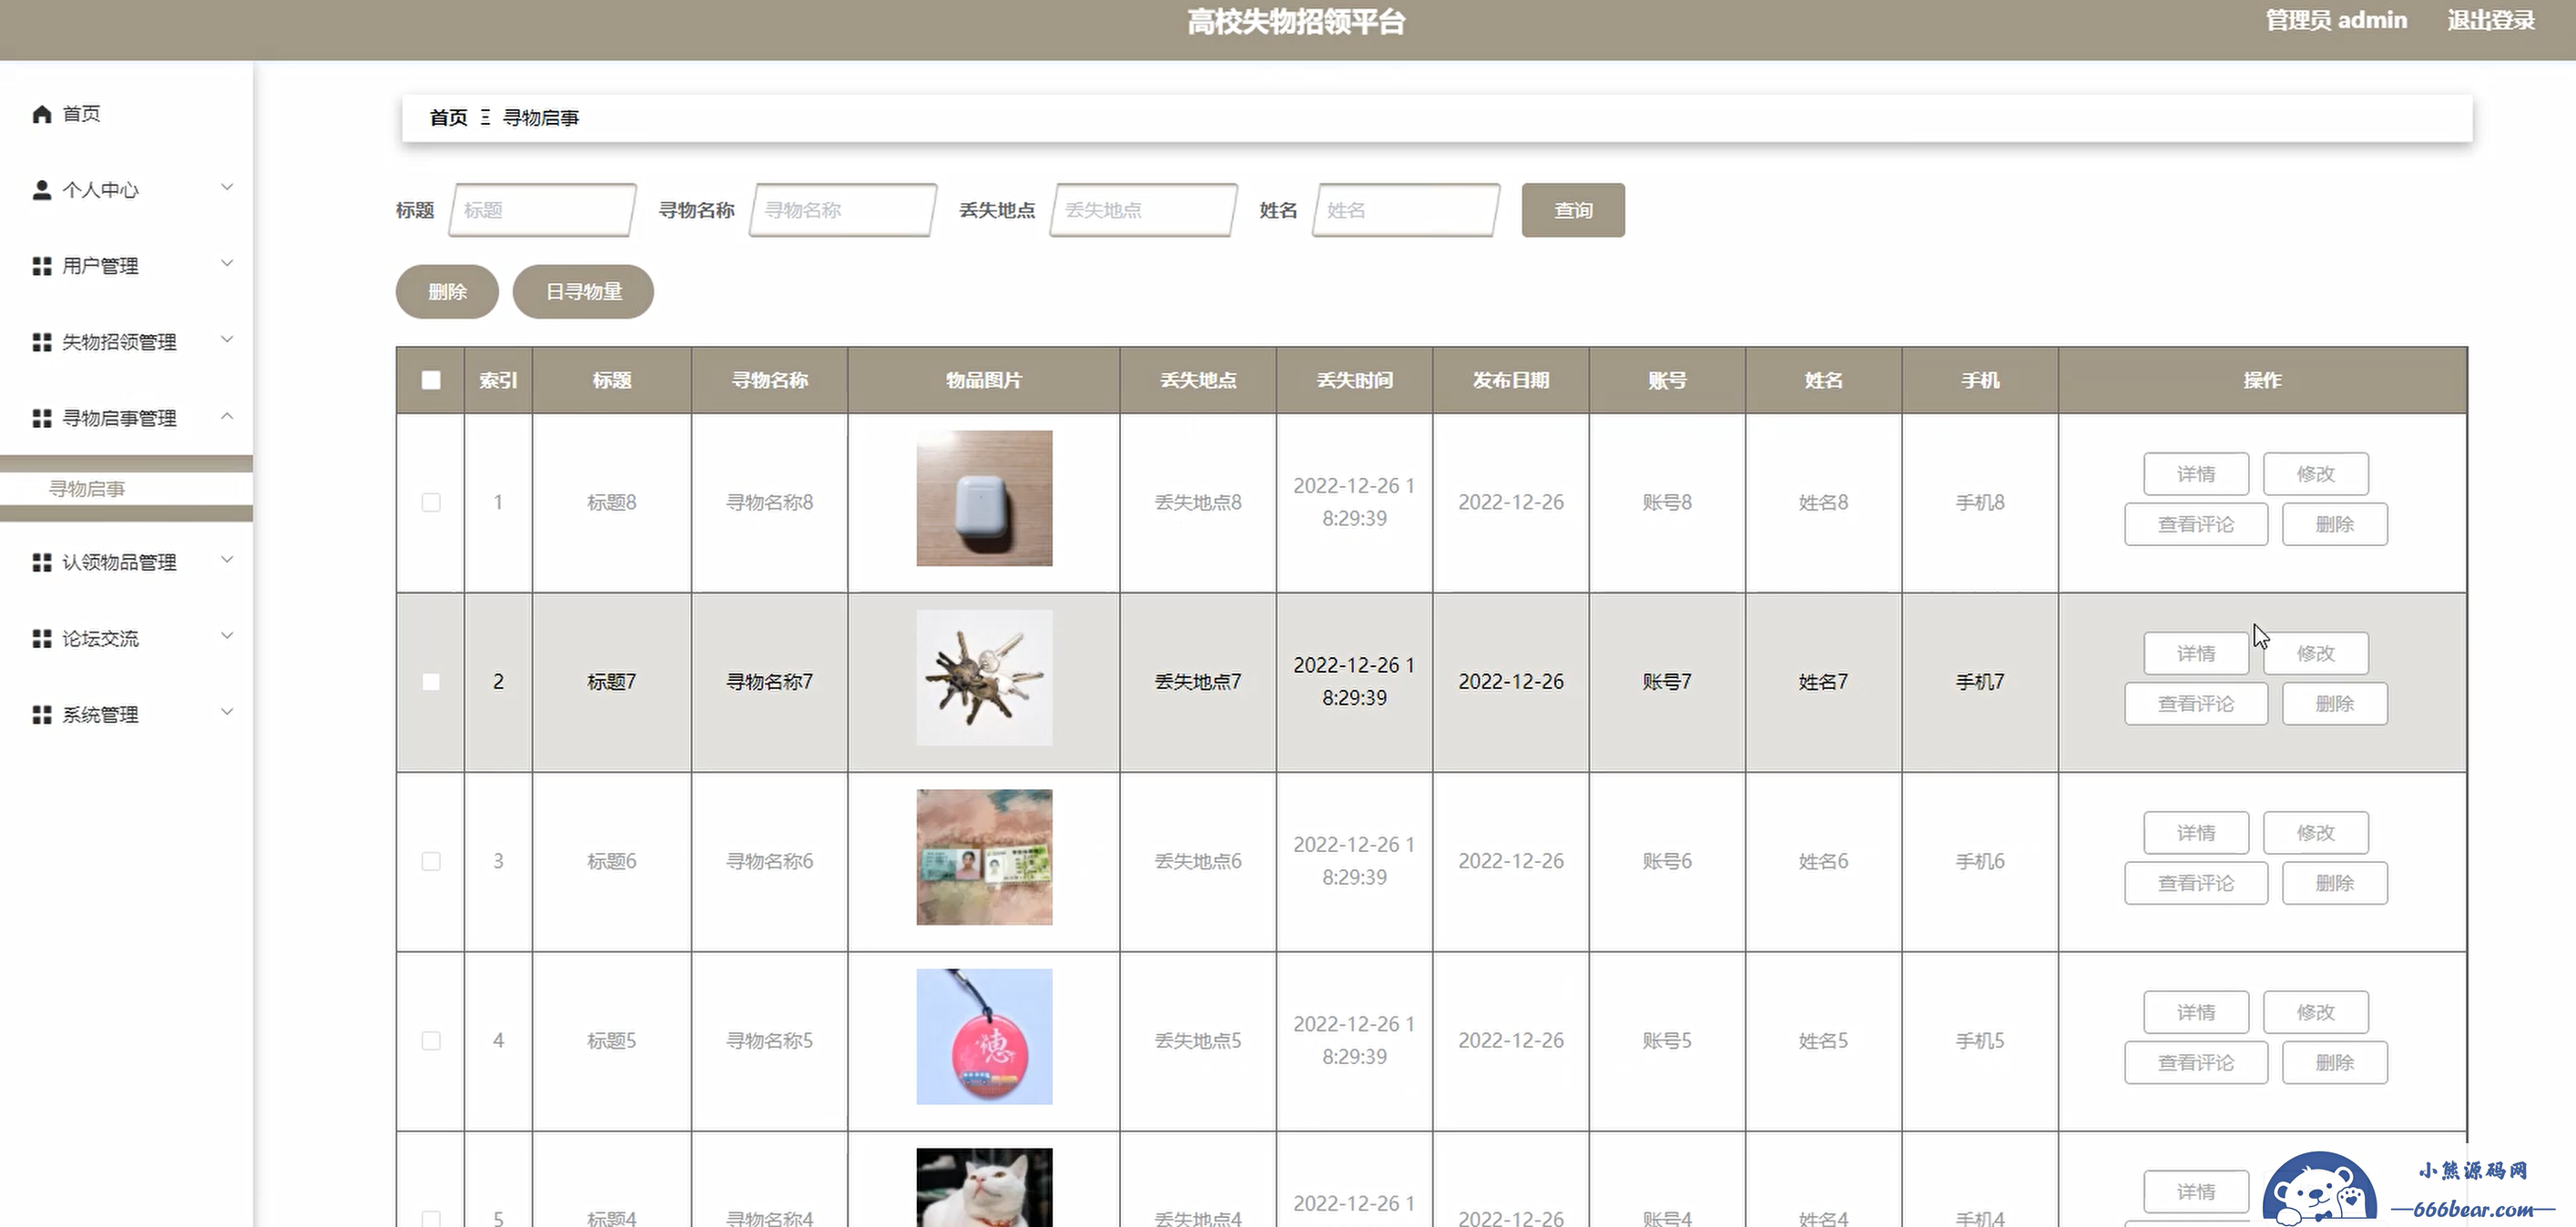Click the grid icon beside 认领物品管理
Image resolution: width=2576 pixels, height=1227 pixels.
42,562
